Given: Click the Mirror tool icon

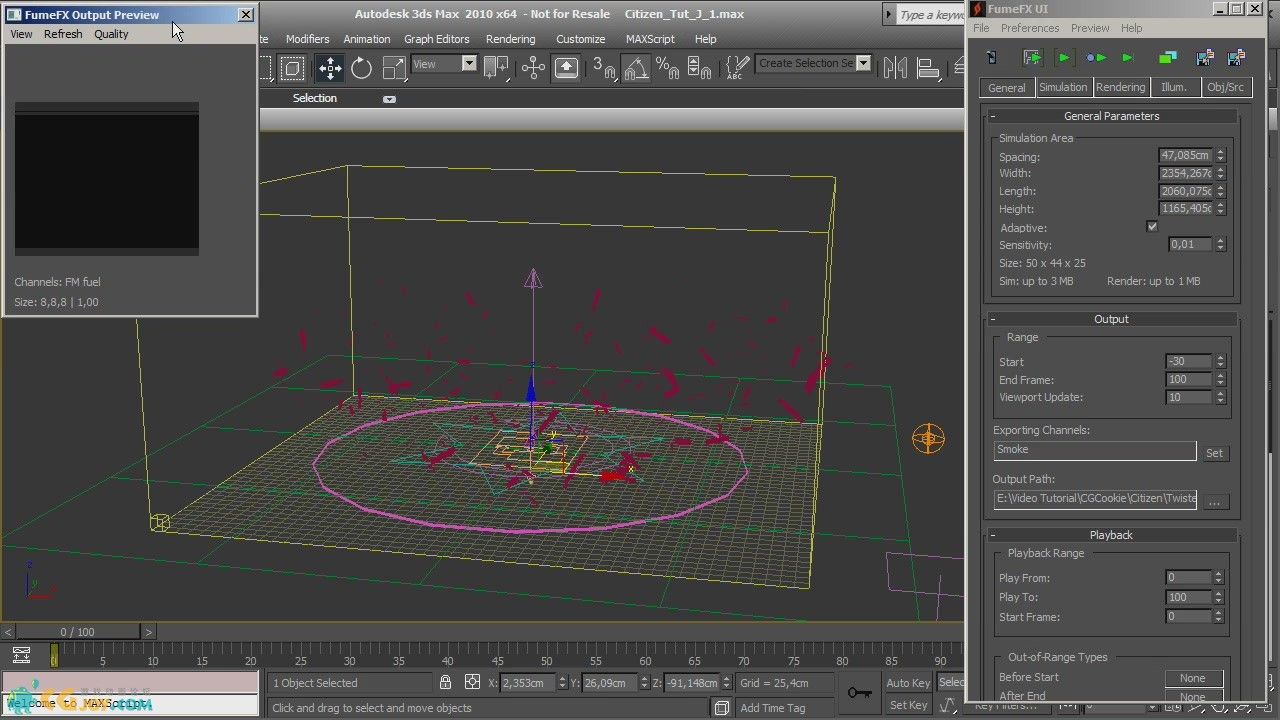Looking at the screenshot, I should point(895,67).
